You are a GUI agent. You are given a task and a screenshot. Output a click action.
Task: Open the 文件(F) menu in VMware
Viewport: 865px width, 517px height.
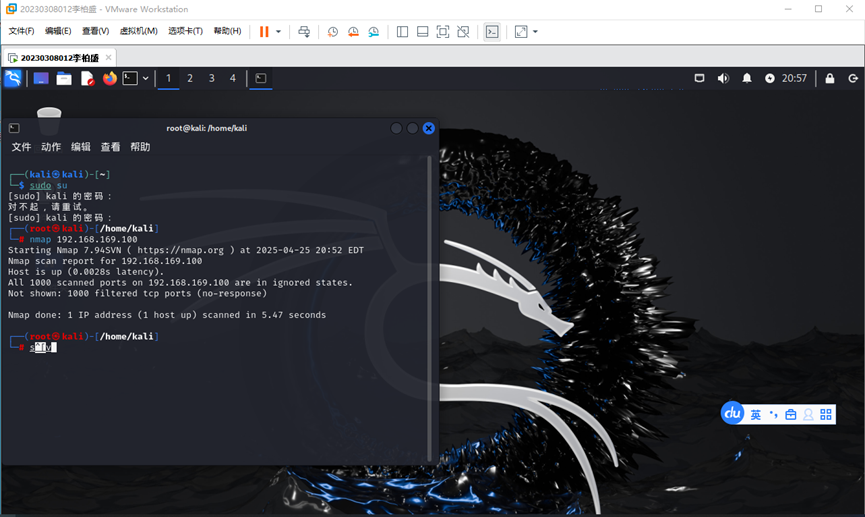[x=22, y=31]
